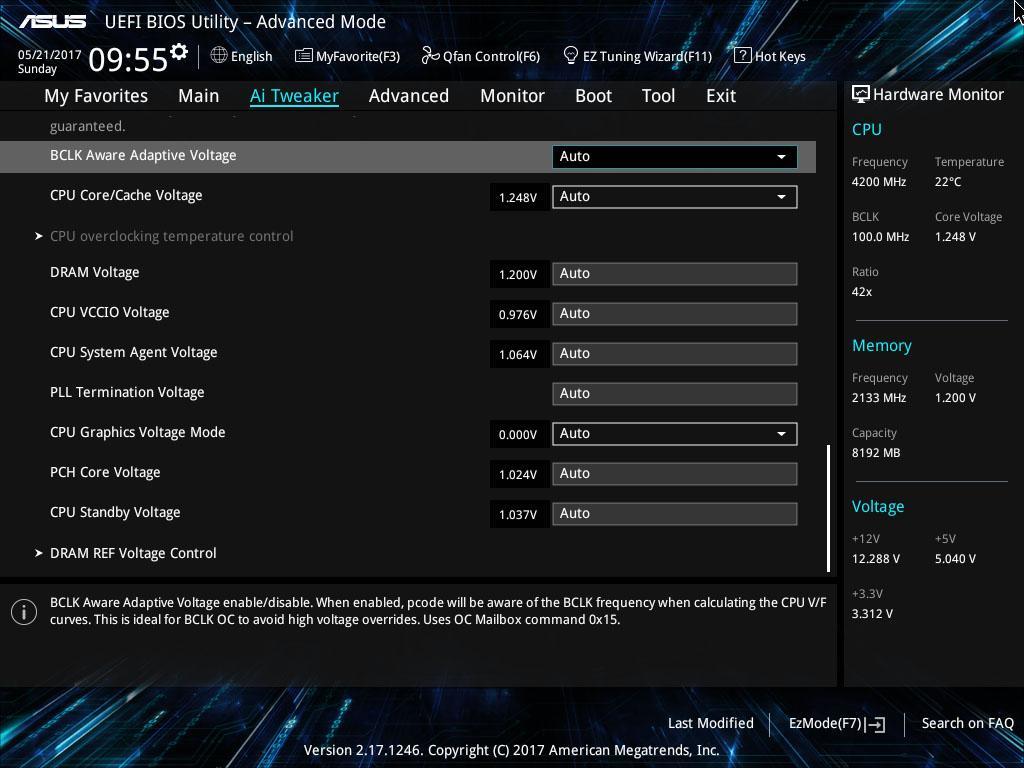Click the 2133 MHz memory frequency value
This screenshot has height=768, width=1024.
pyautogui.click(x=879, y=398)
